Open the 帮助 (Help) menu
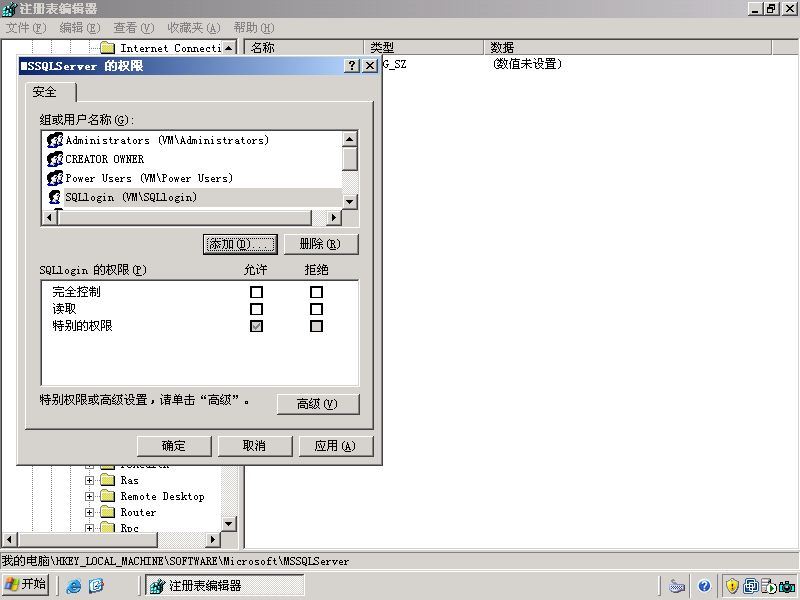This screenshot has width=800, height=600. 254,28
